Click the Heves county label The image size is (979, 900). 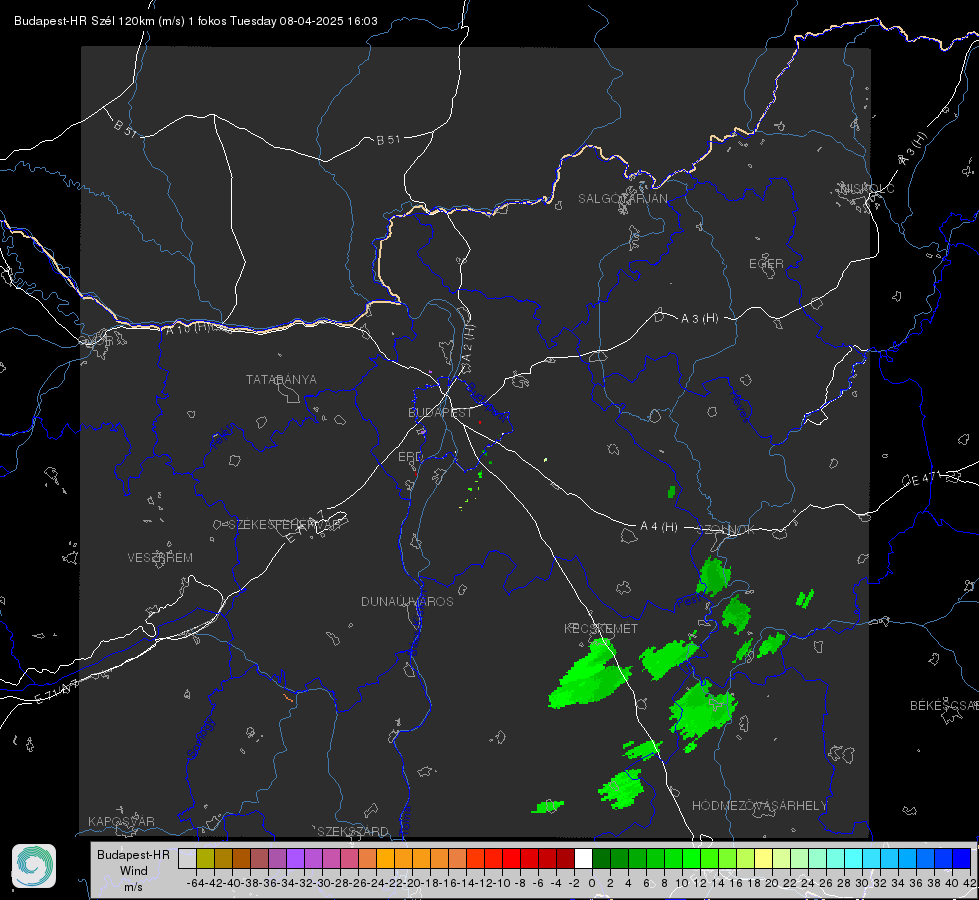[x=740, y=406]
